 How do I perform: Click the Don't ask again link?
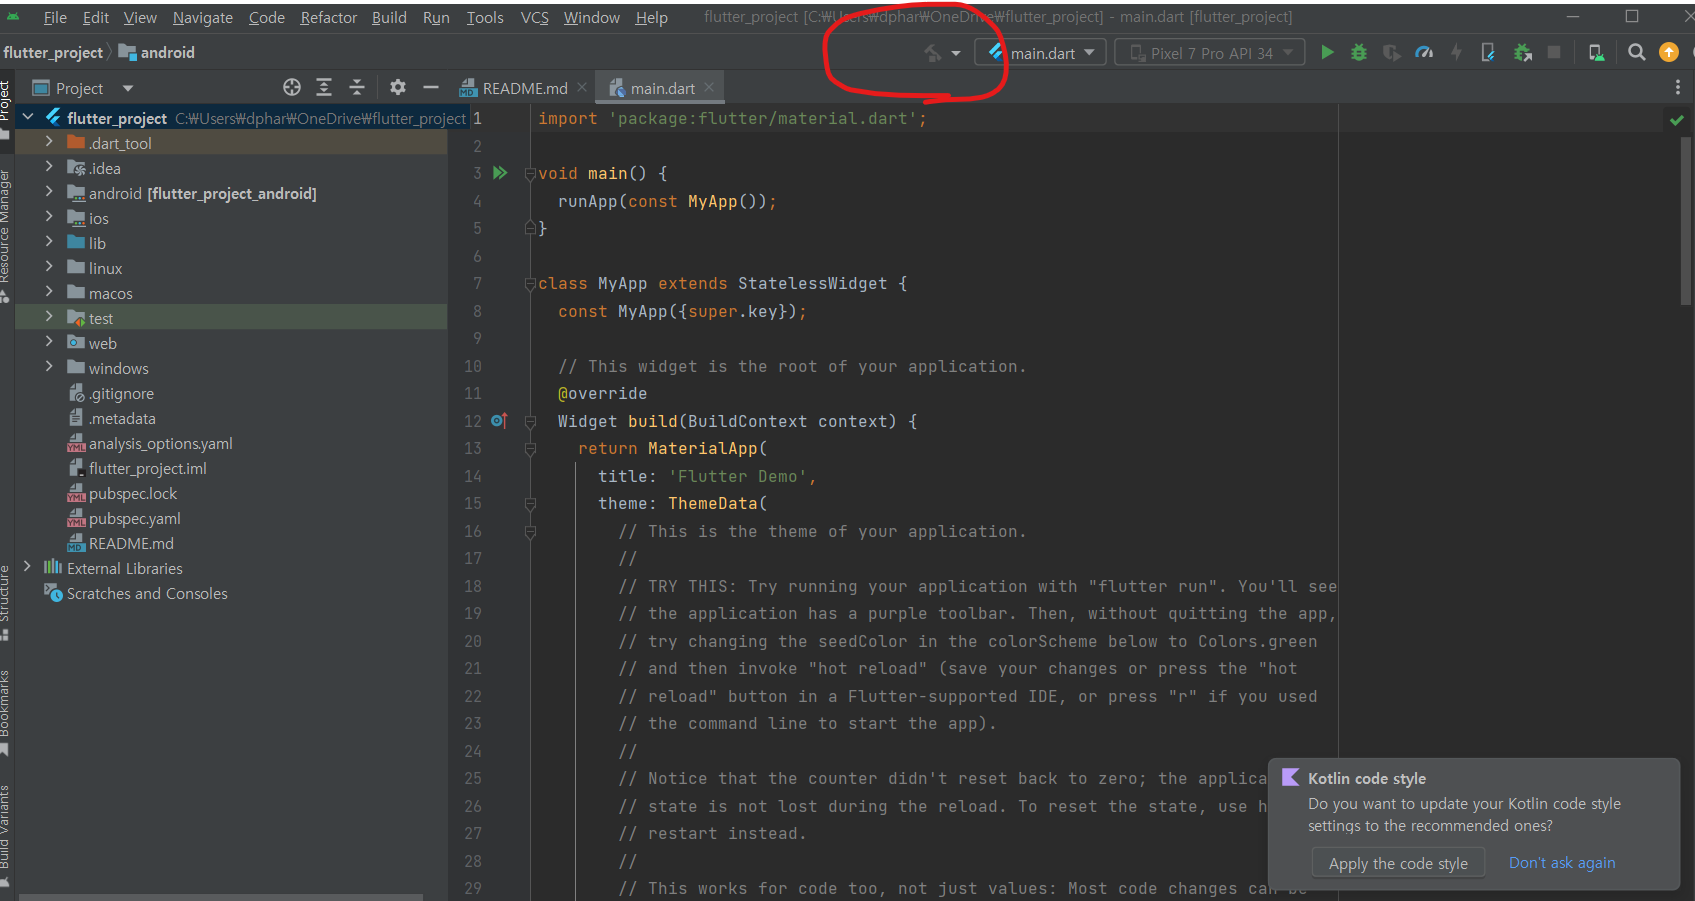1561,863
